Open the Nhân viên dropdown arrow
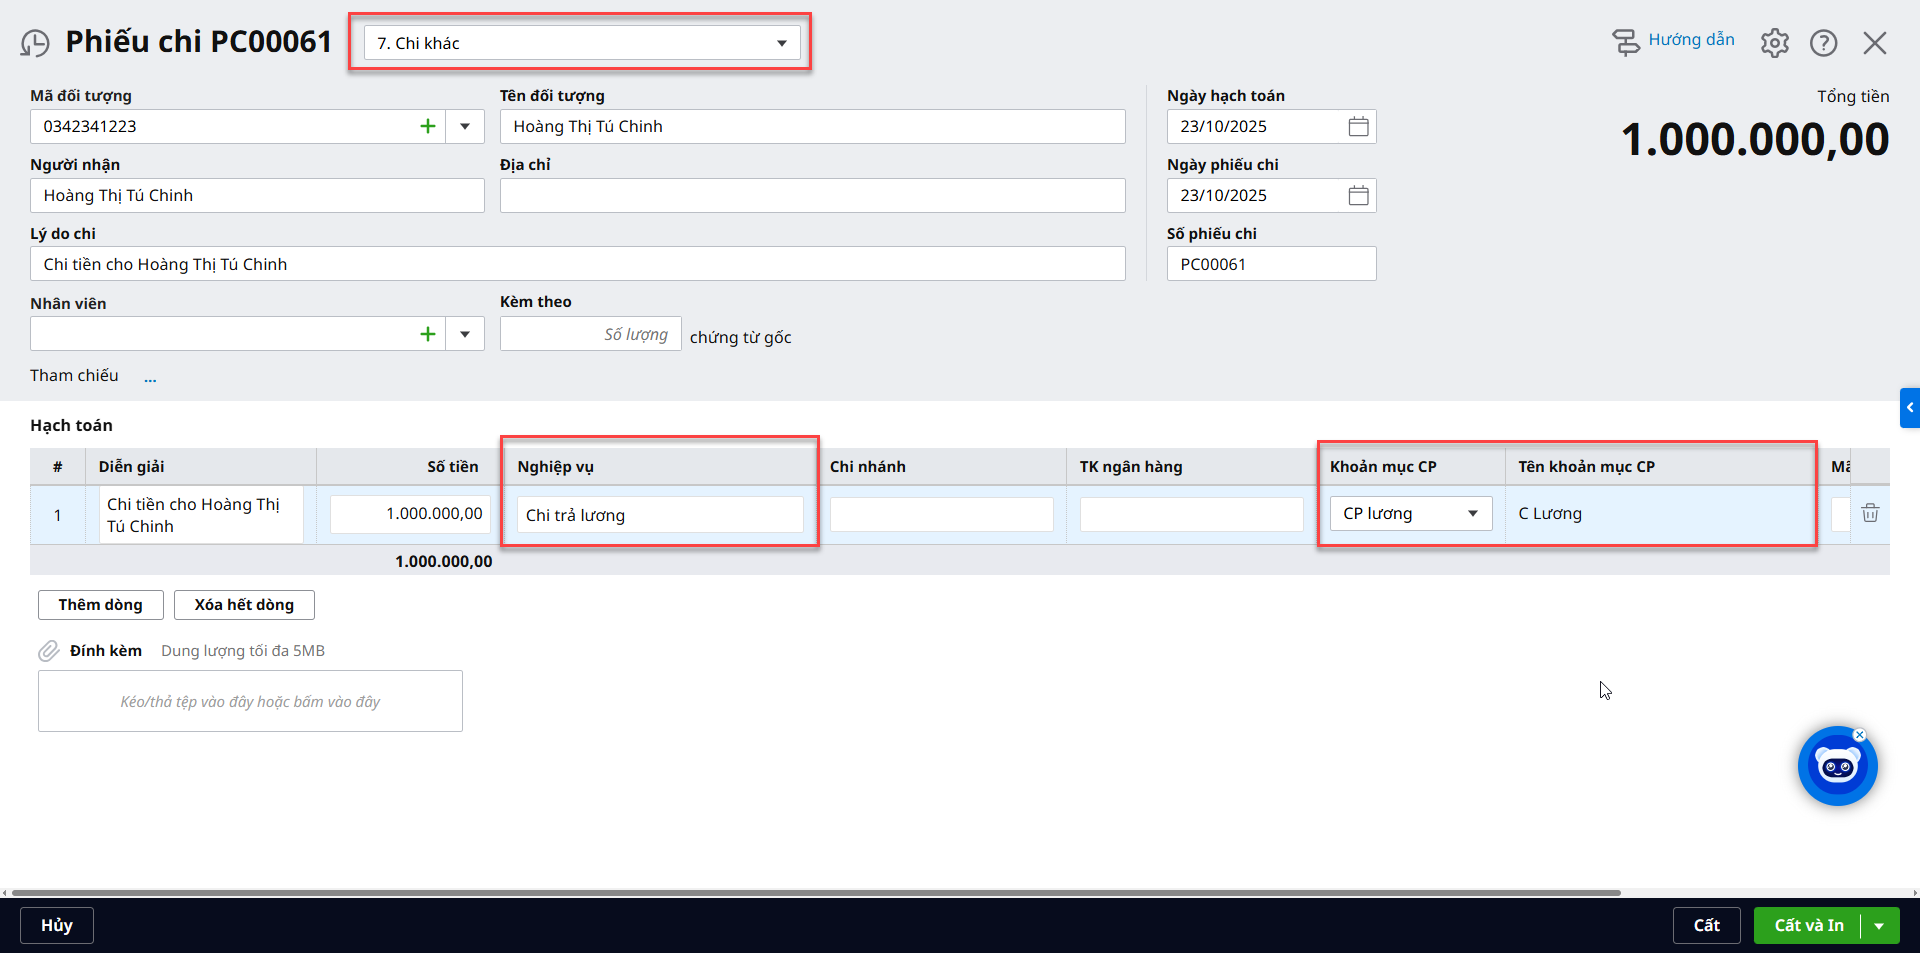This screenshot has height=953, width=1920. (x=465, y=334)
